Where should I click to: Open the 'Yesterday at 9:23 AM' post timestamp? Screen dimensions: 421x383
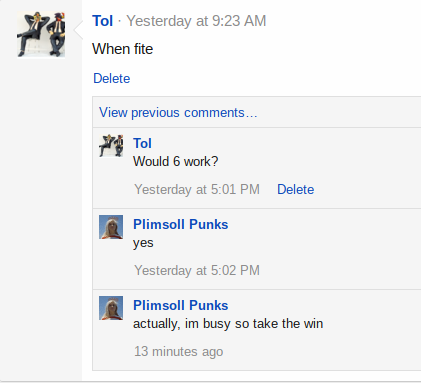196,21
